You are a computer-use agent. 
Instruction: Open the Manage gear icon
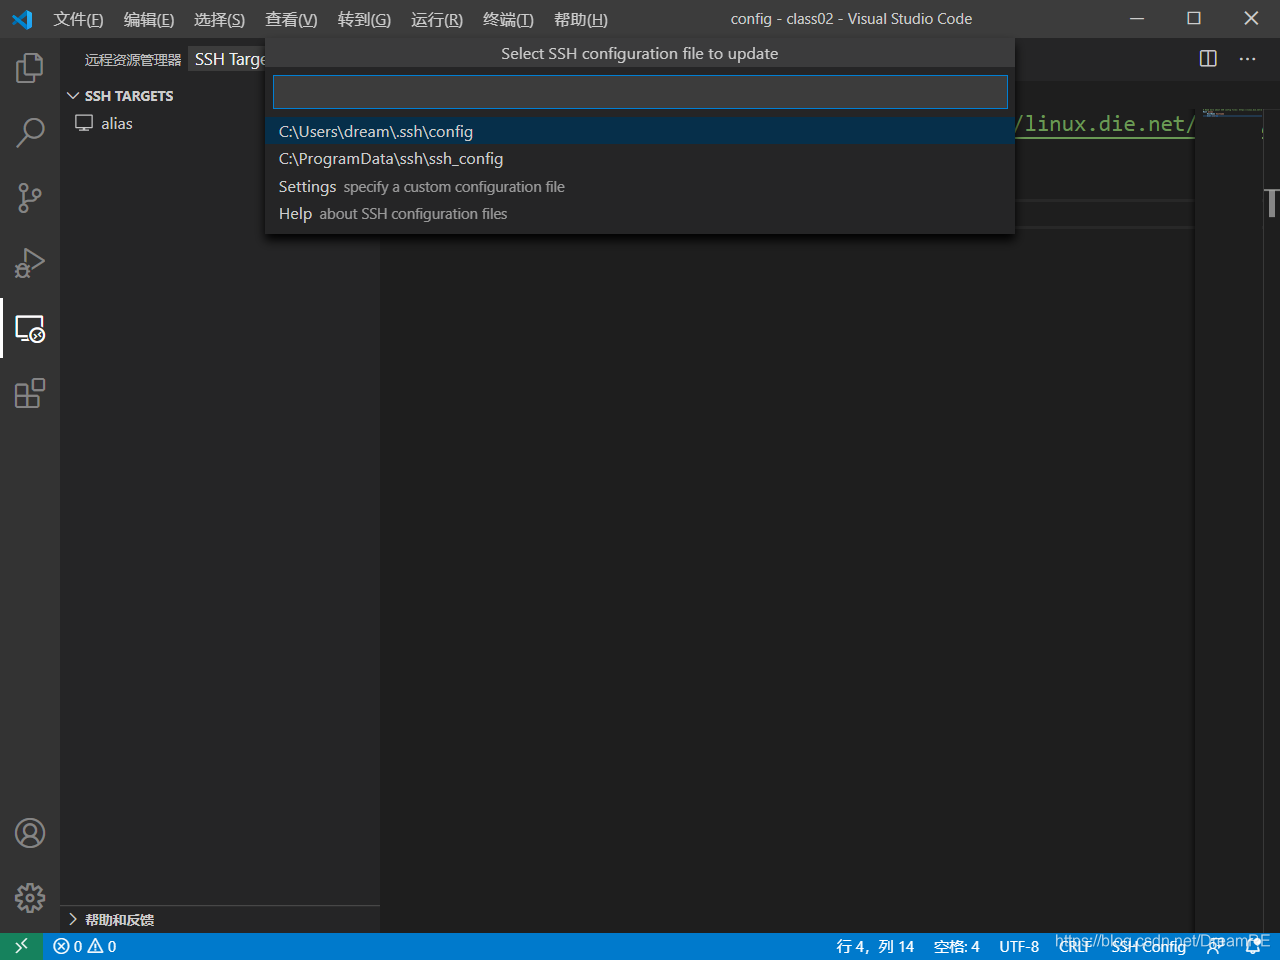pos(30,898)
